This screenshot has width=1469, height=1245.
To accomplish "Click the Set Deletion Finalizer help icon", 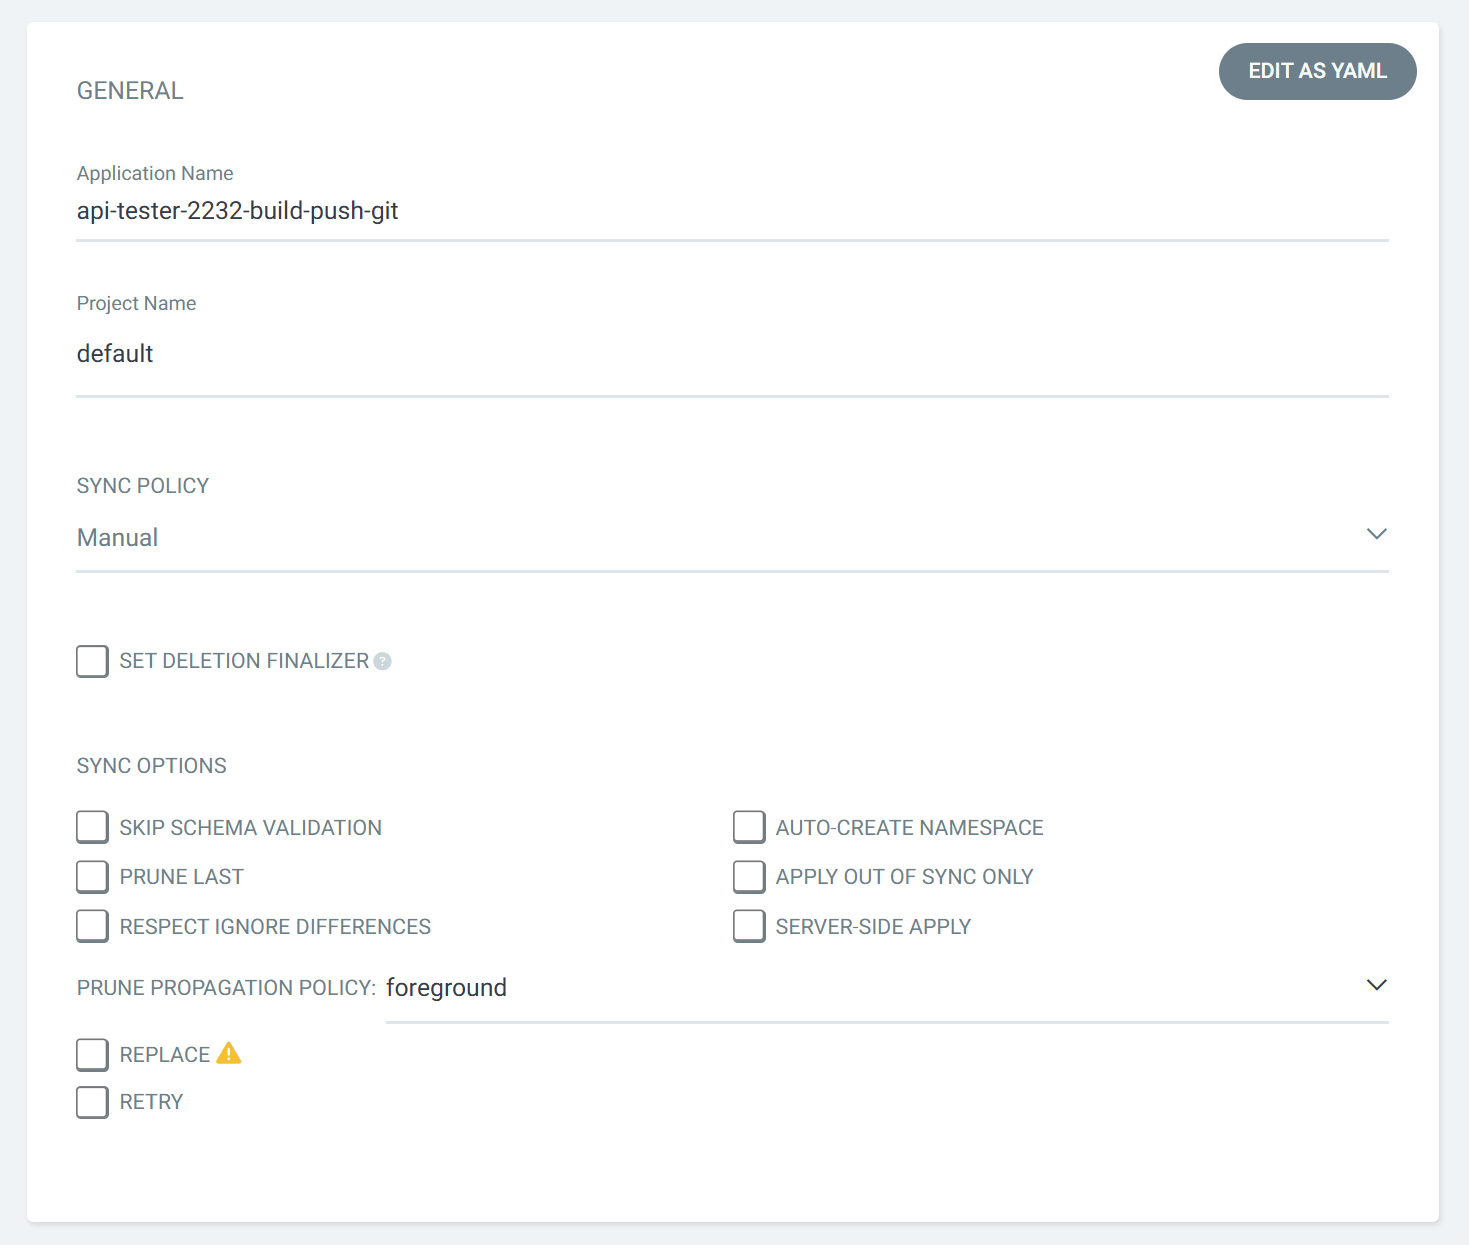I will 382,661.
